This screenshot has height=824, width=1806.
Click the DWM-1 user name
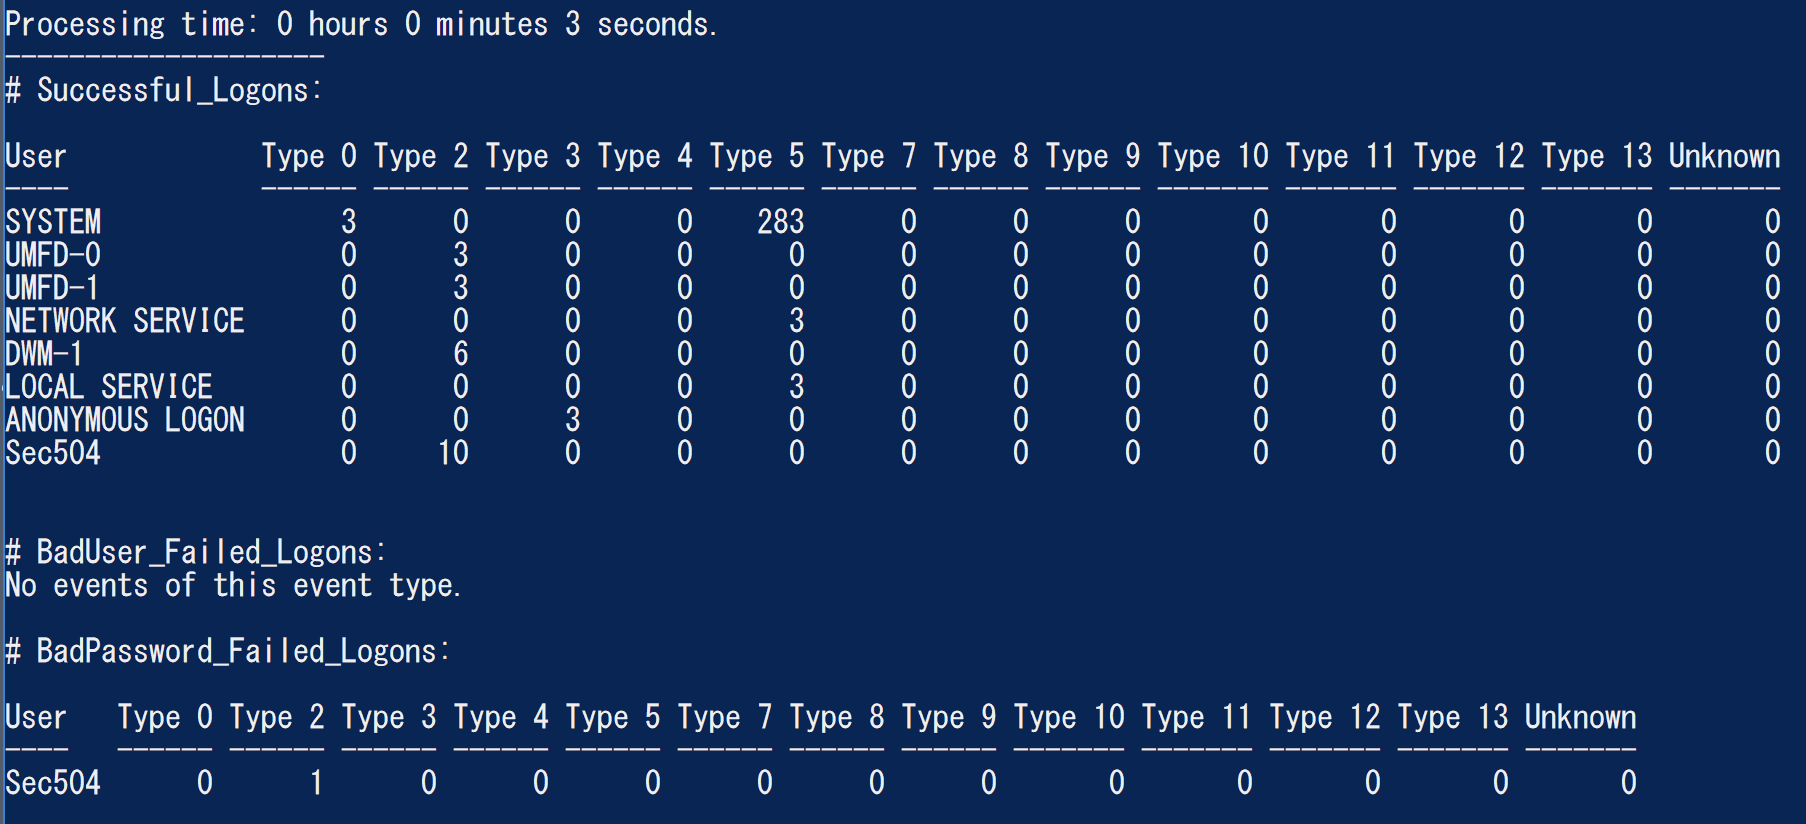[44, 353]
